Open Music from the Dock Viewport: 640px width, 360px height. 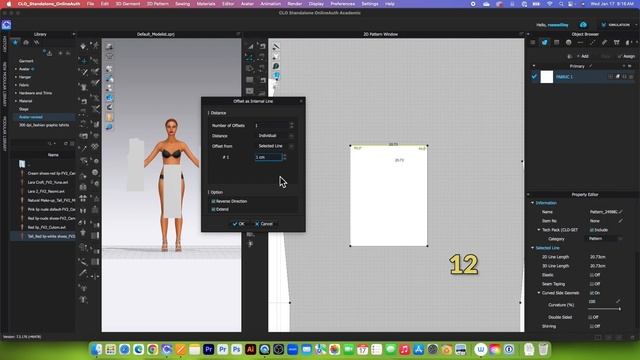tap(404, 349)
